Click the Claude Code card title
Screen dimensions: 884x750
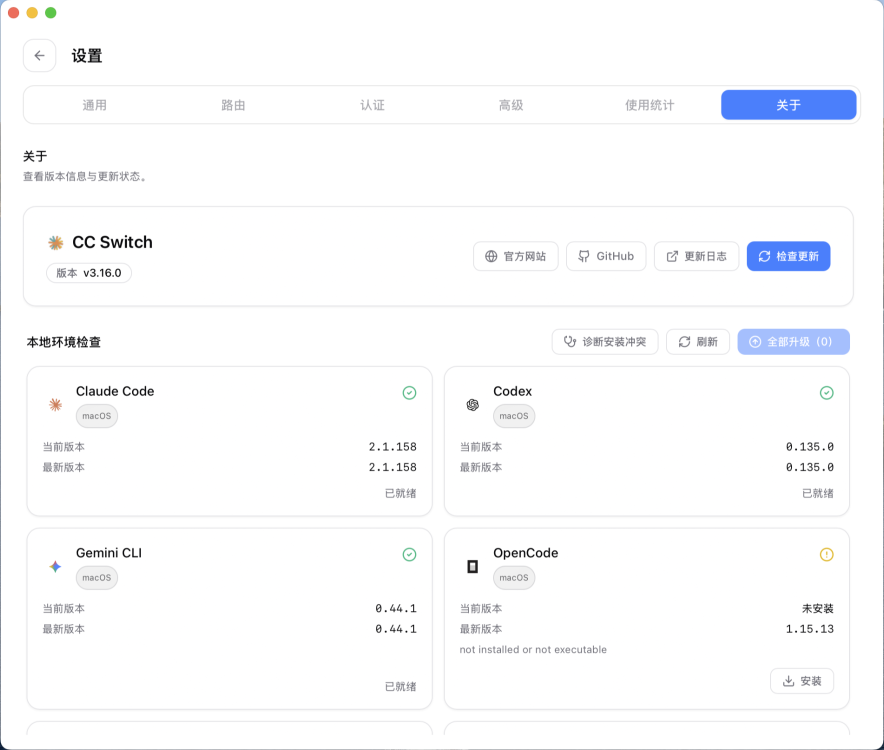click(115, 391)
